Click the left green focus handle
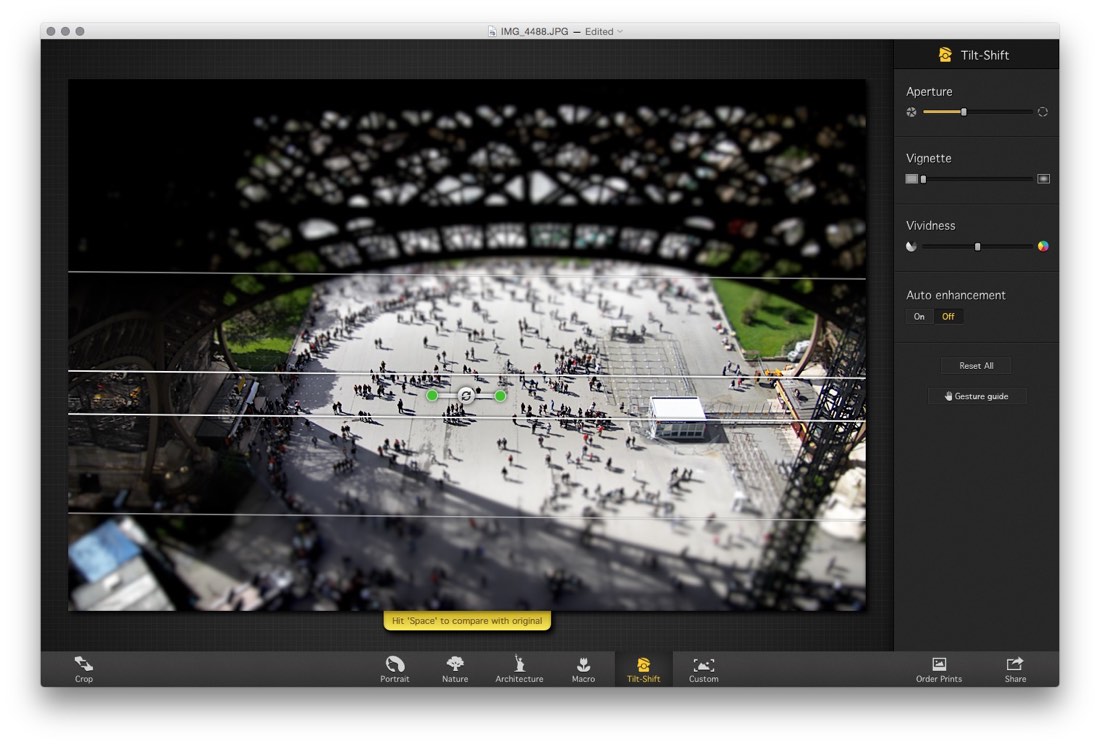 432,396
